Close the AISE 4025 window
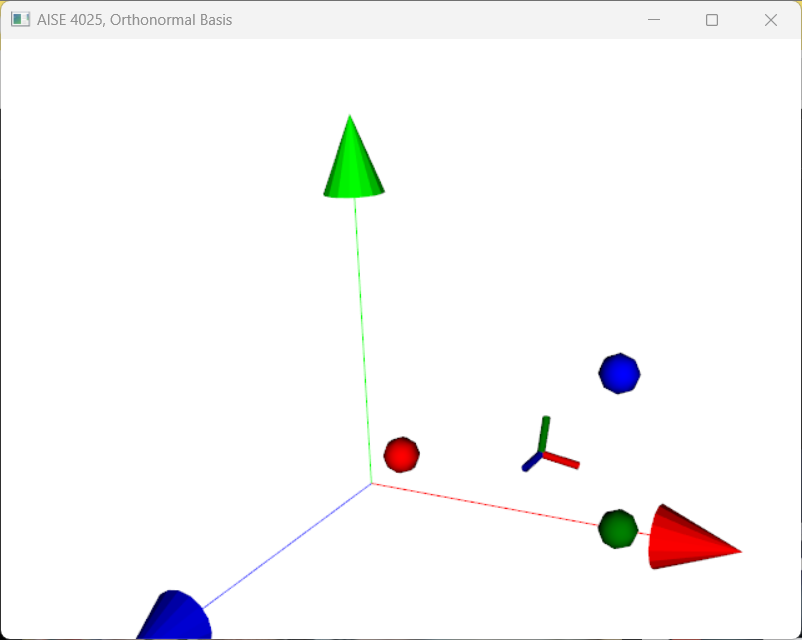The height and width of the screenshot is (640, 802). 770,19
